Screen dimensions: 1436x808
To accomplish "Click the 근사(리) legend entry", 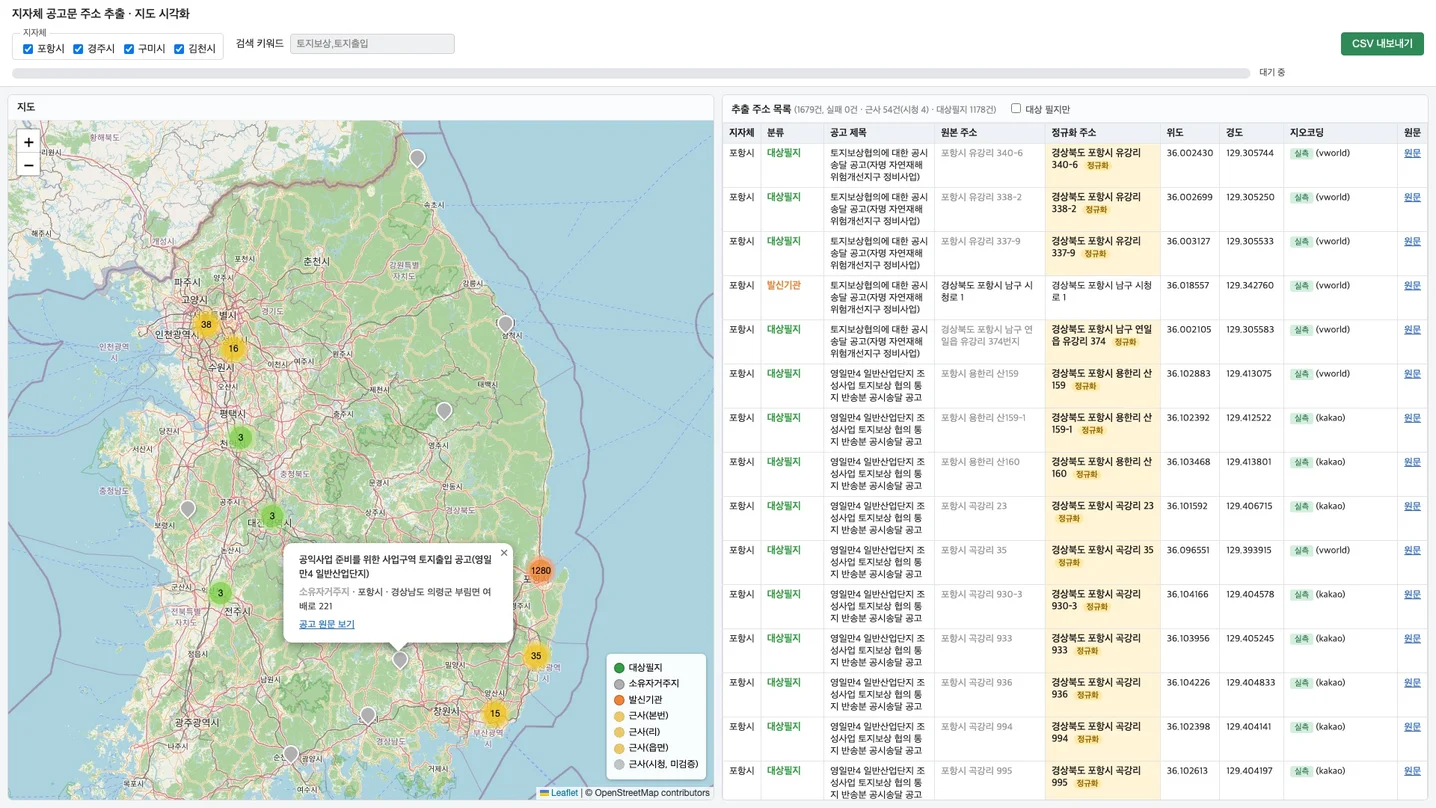I will pyautogui.click(x=637, y=732).
